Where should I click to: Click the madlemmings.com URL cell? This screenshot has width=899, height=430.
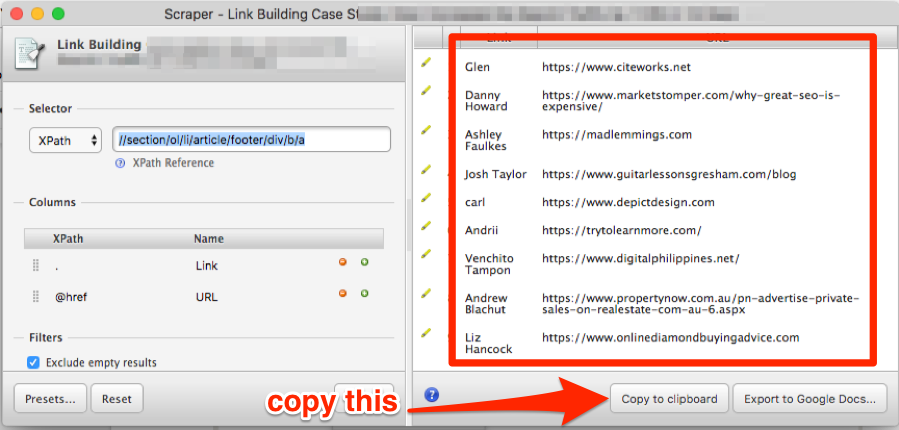point(617,135)
